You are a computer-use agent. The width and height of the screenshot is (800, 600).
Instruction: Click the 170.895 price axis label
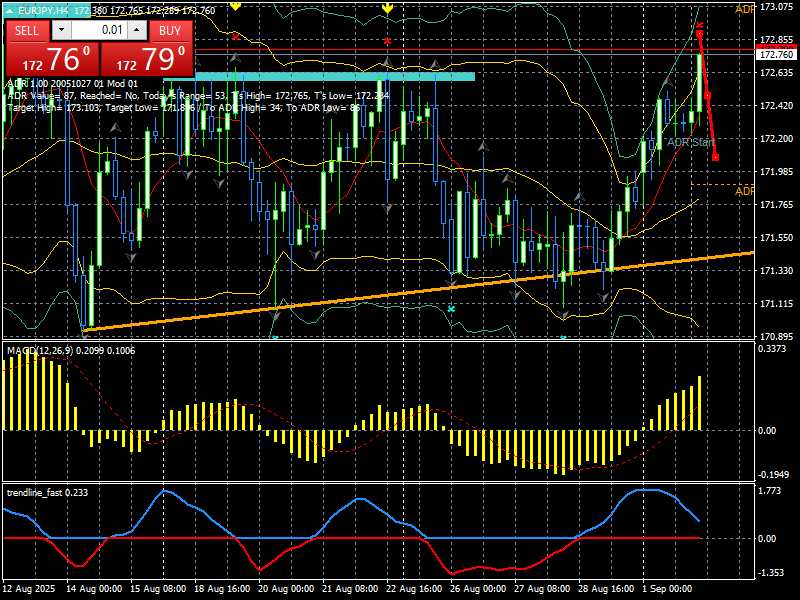777,336
